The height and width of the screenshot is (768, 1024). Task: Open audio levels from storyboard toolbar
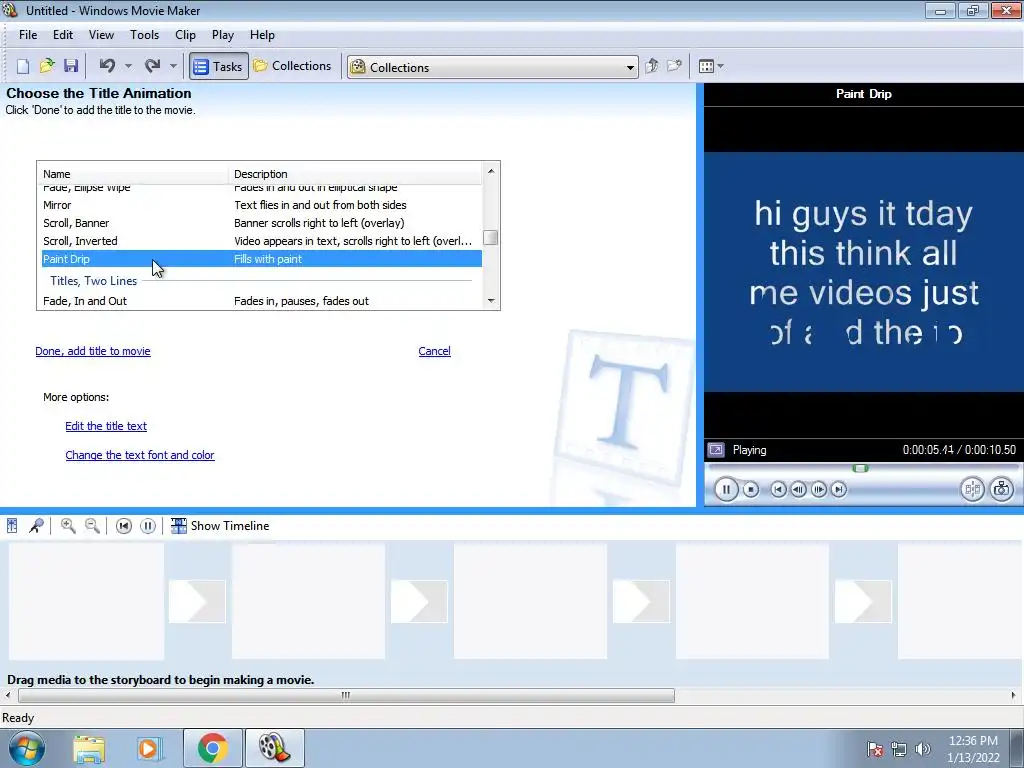coord(12,526)
